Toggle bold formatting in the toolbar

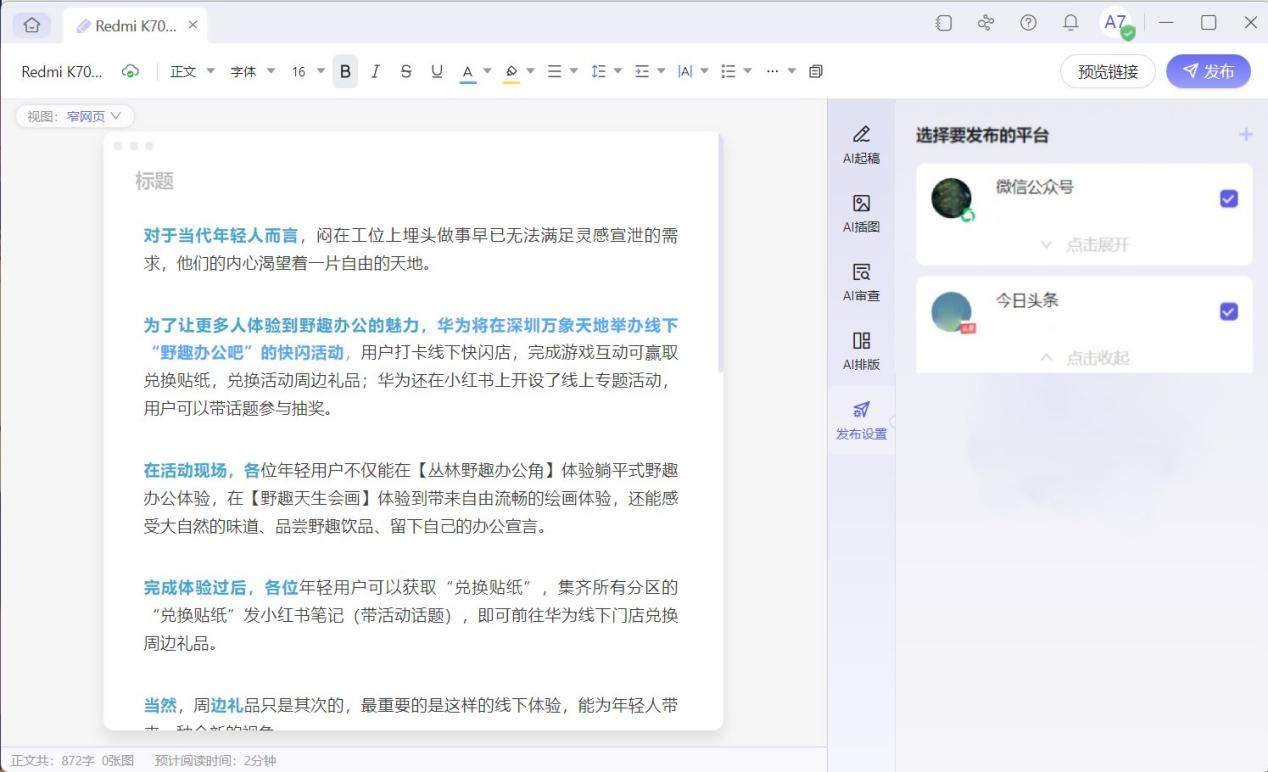point(344,71)
